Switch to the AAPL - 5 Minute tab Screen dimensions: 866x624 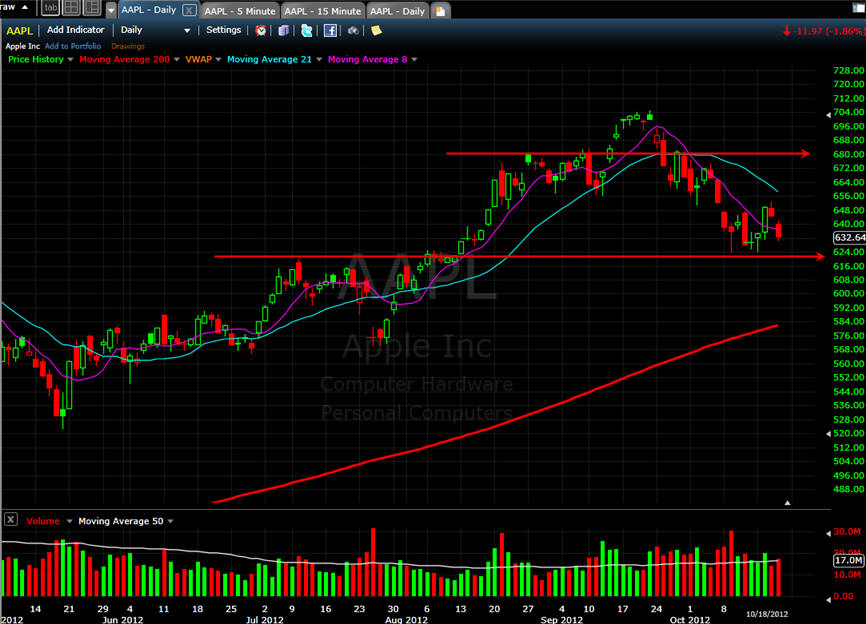(x=240, y=11)
